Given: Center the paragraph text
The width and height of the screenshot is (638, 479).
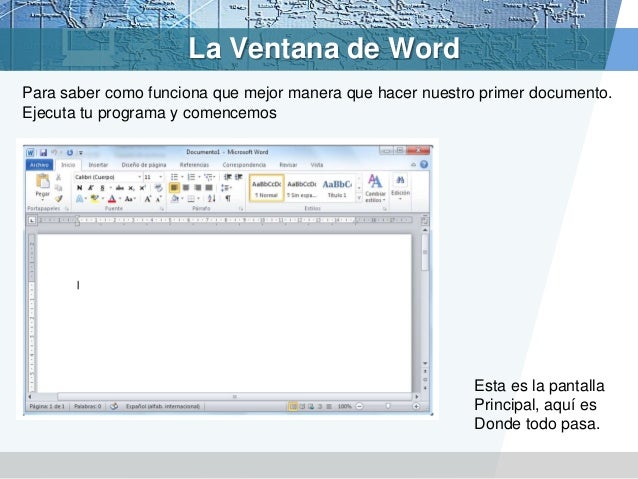Looking at the screenshot, I should tap(186, 188).
